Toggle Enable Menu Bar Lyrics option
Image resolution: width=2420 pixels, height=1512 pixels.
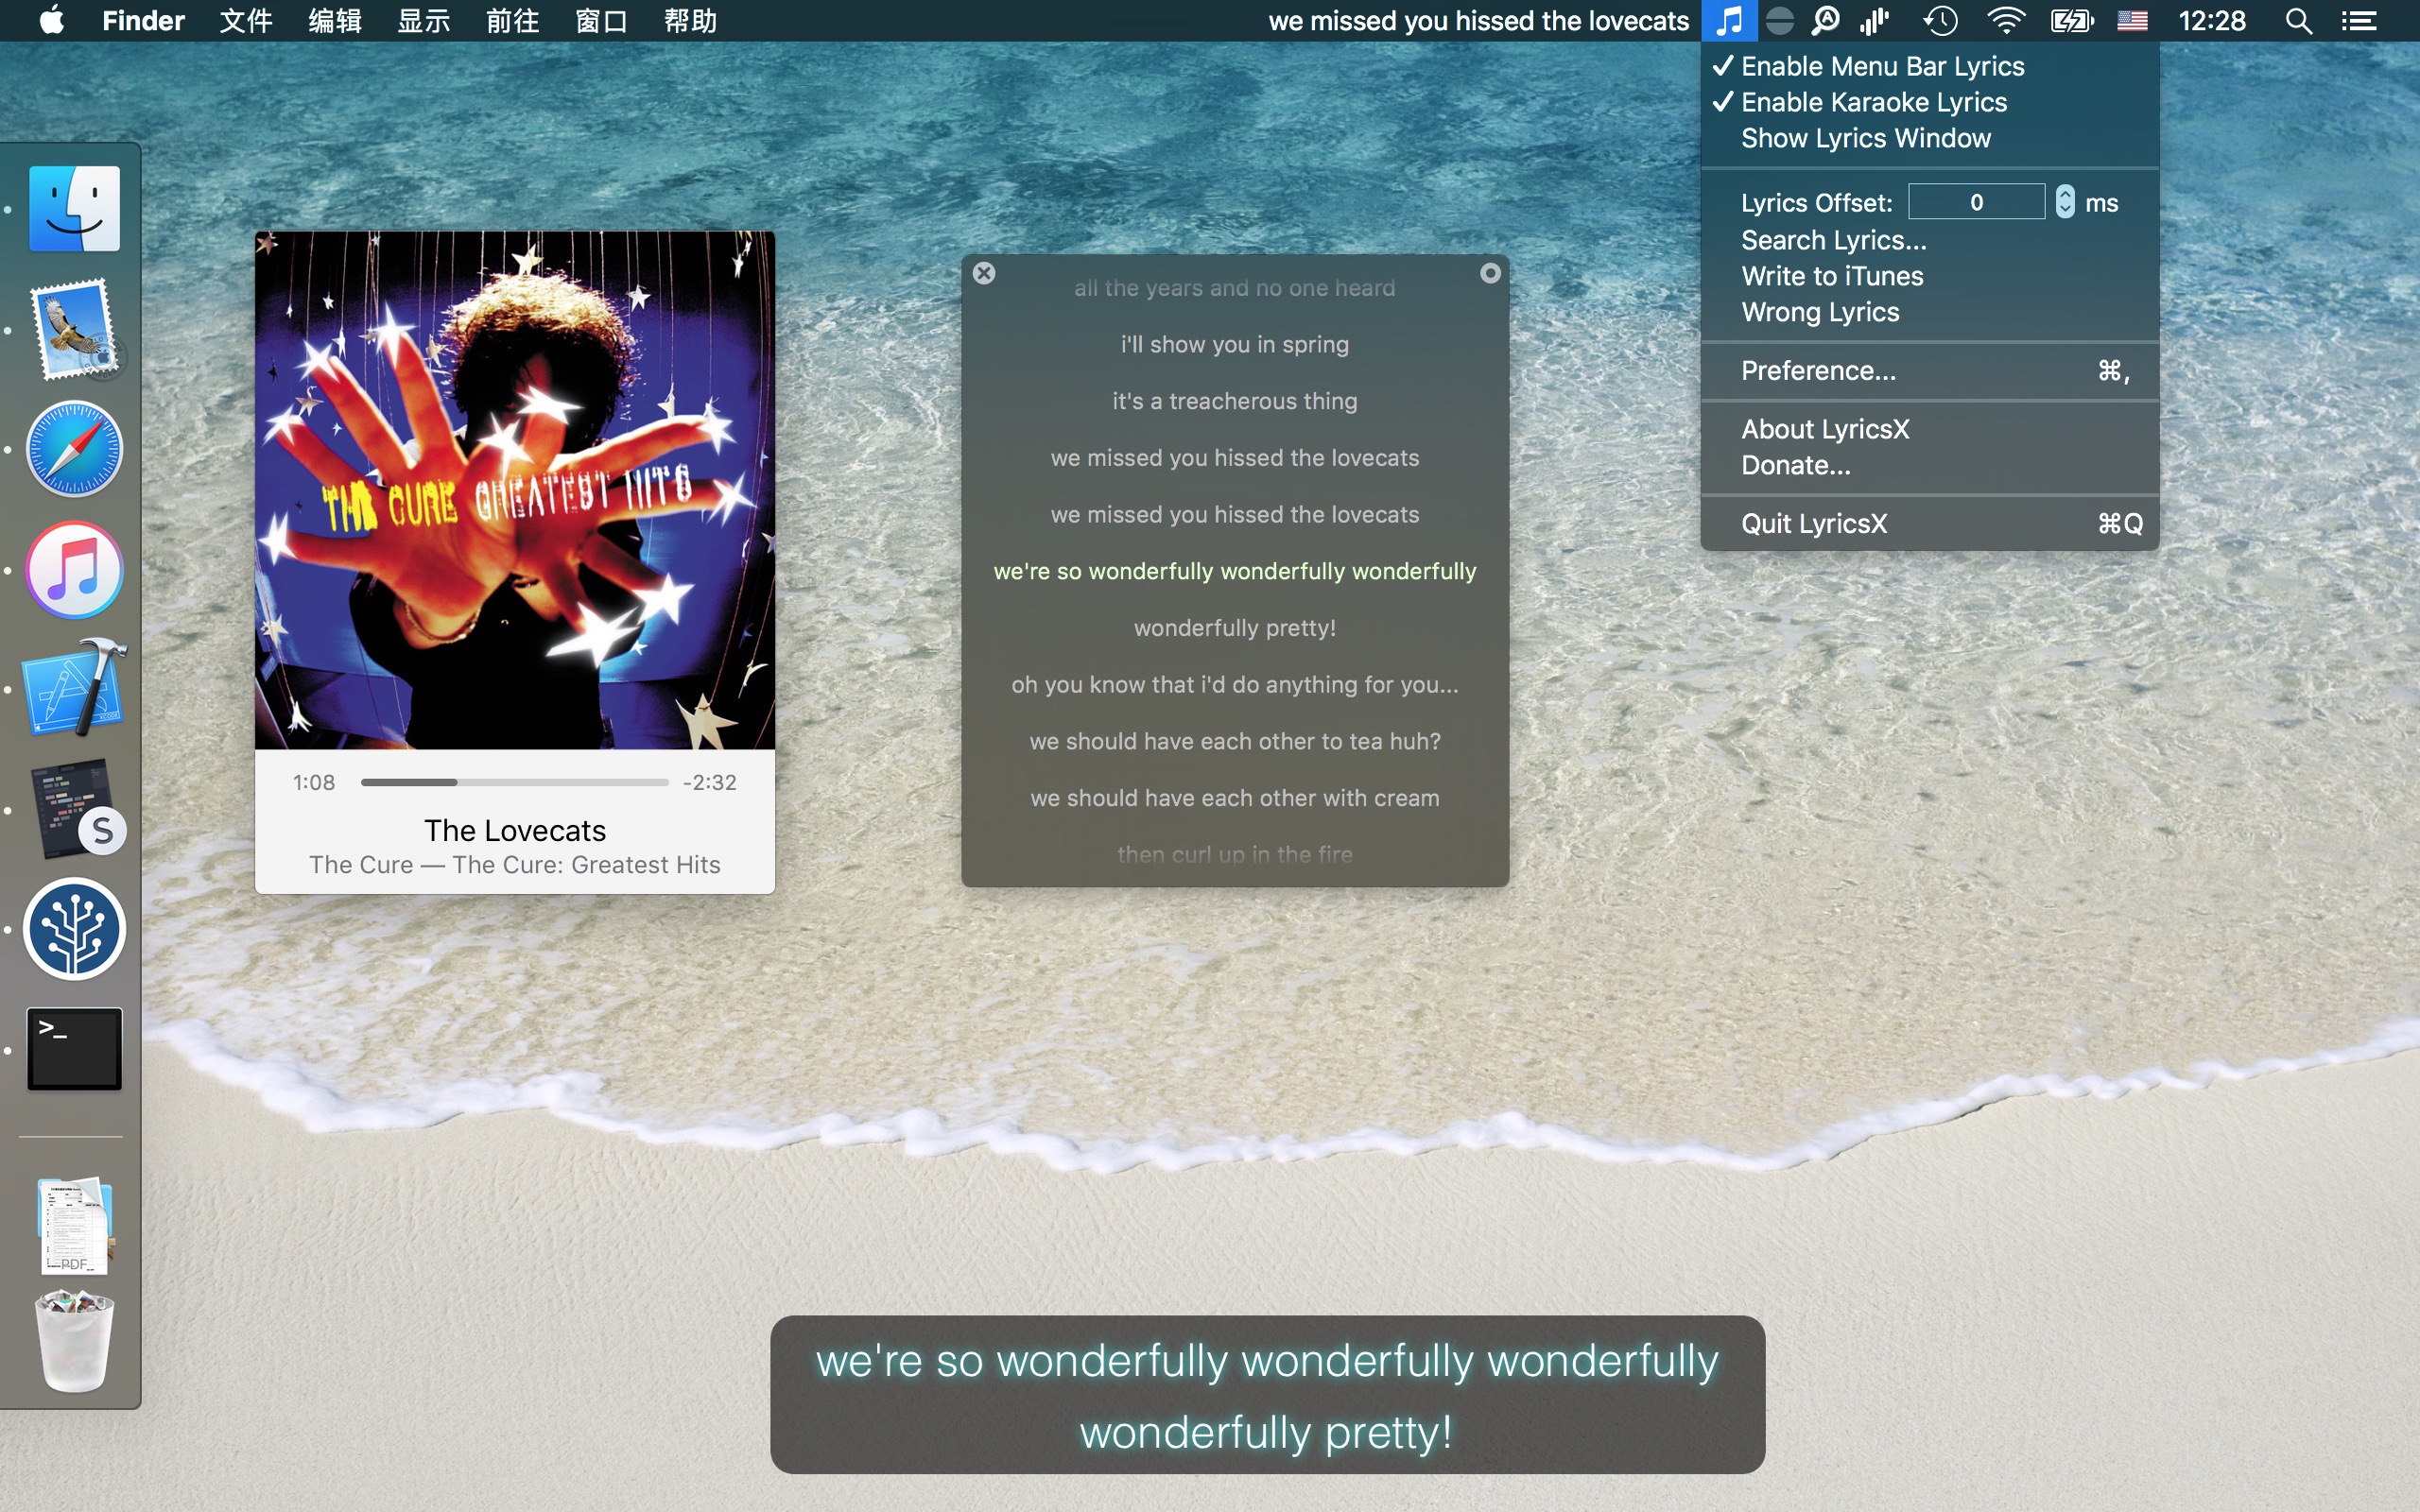[x=1881, y=66]
